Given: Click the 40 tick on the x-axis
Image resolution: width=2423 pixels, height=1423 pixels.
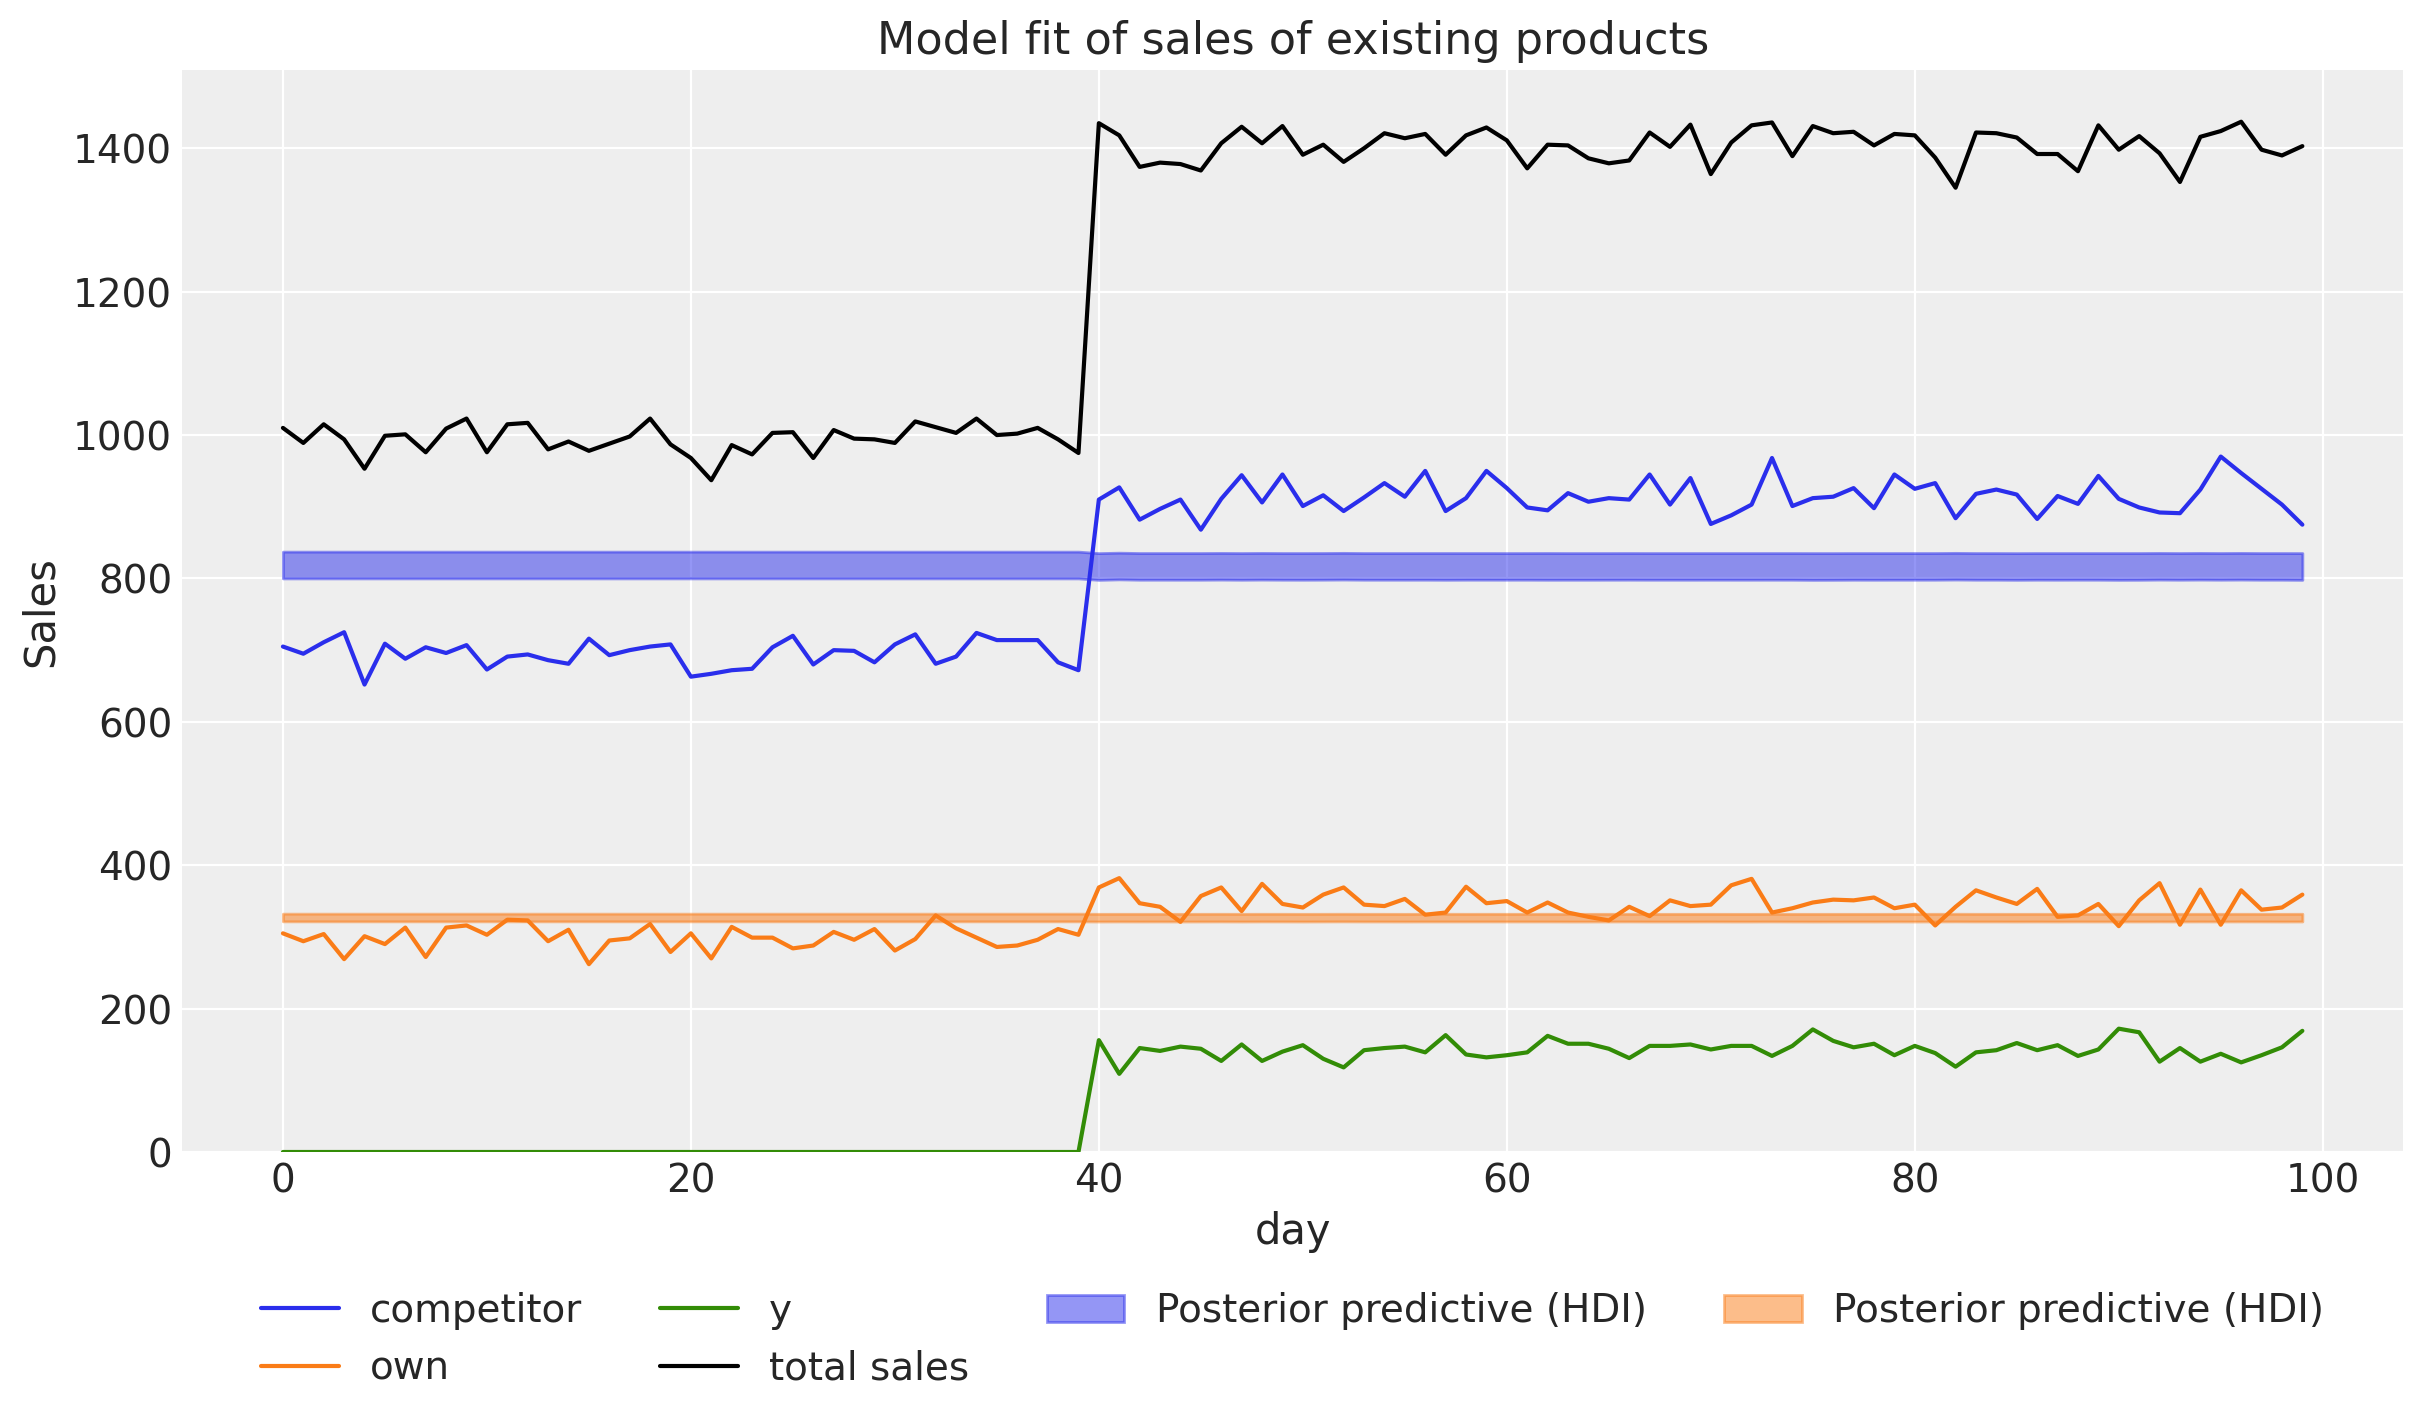Looking at the screenshot, I should 1098,1180.
